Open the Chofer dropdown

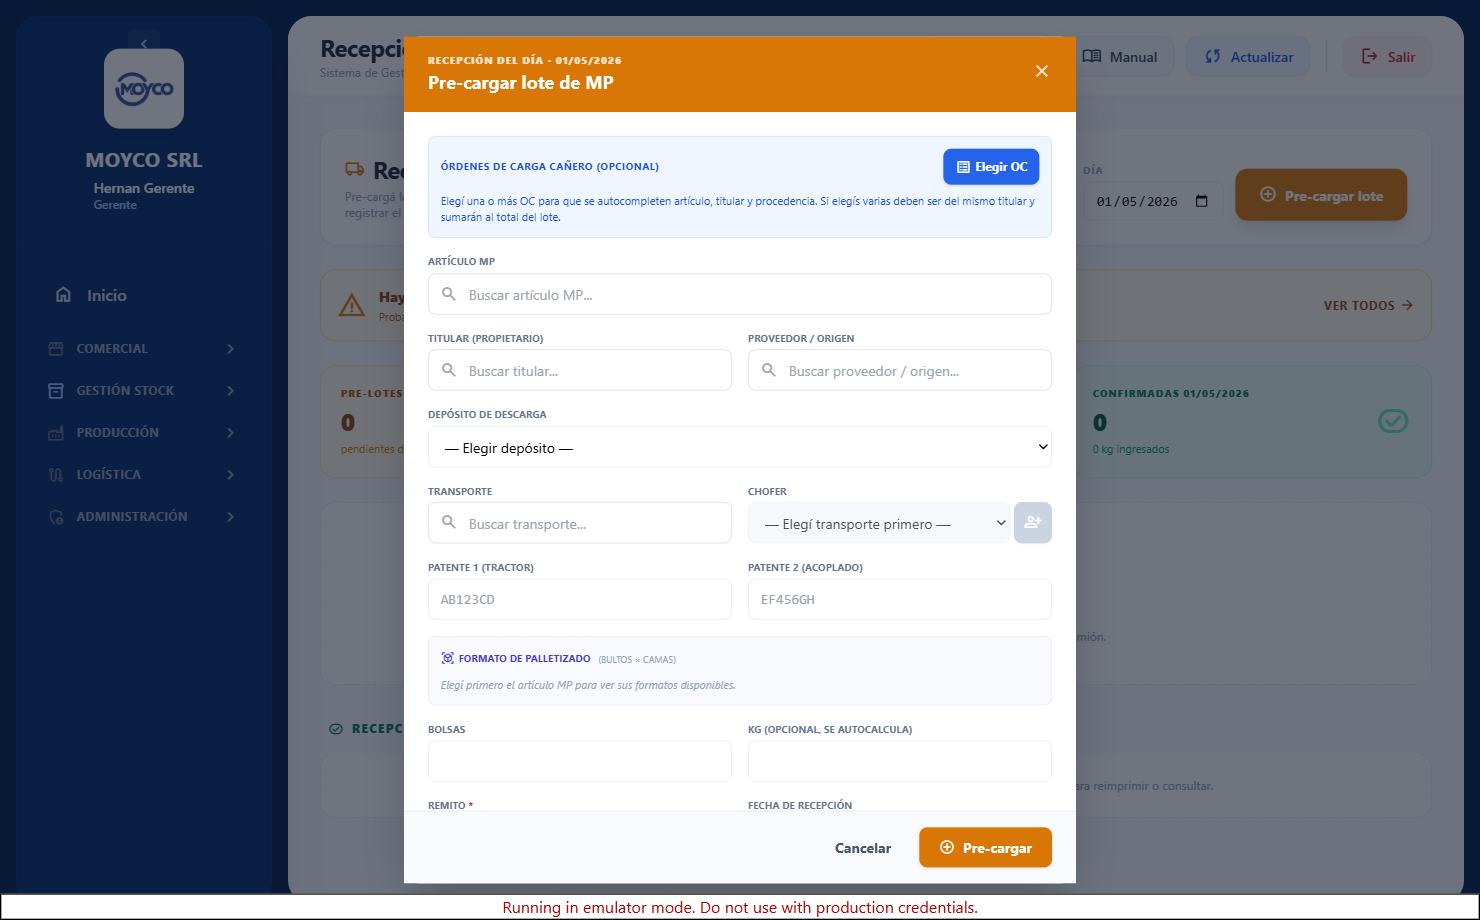[879, 523]
